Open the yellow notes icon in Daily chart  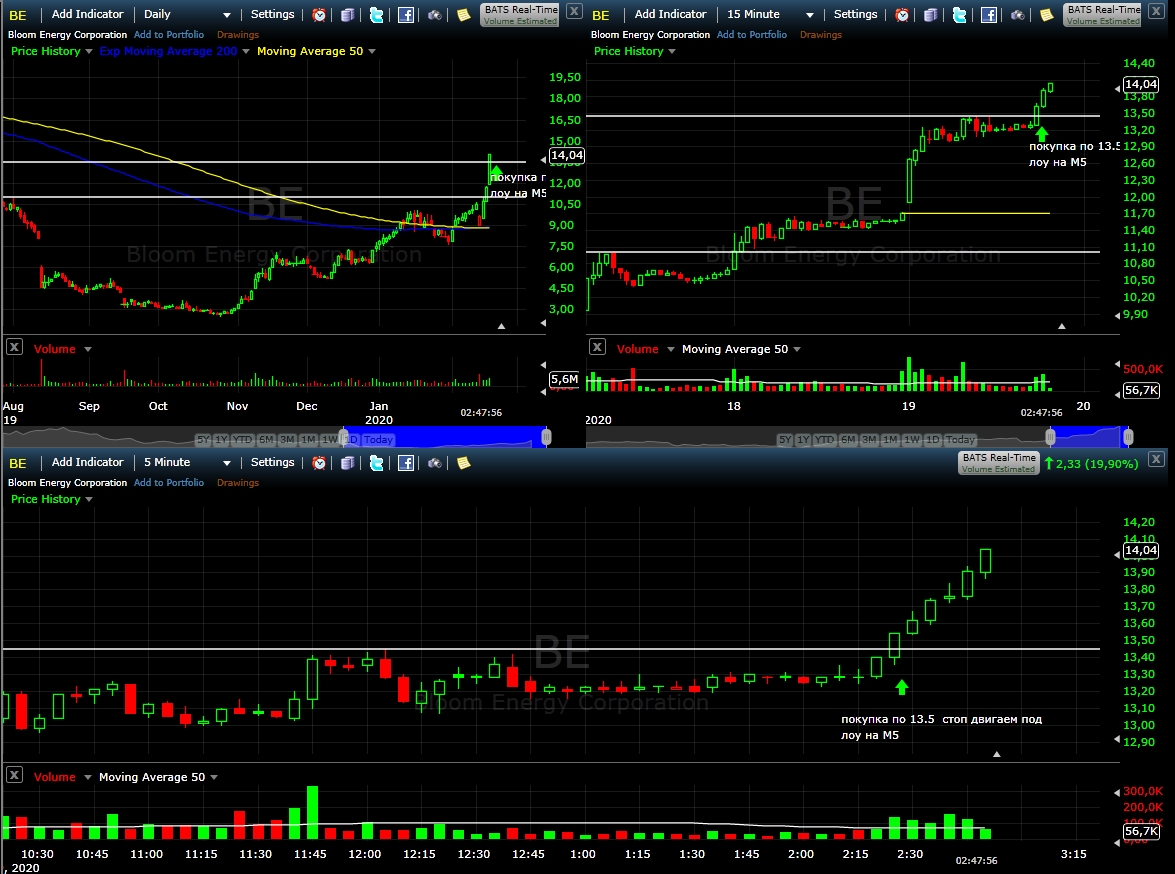(464, 15)
